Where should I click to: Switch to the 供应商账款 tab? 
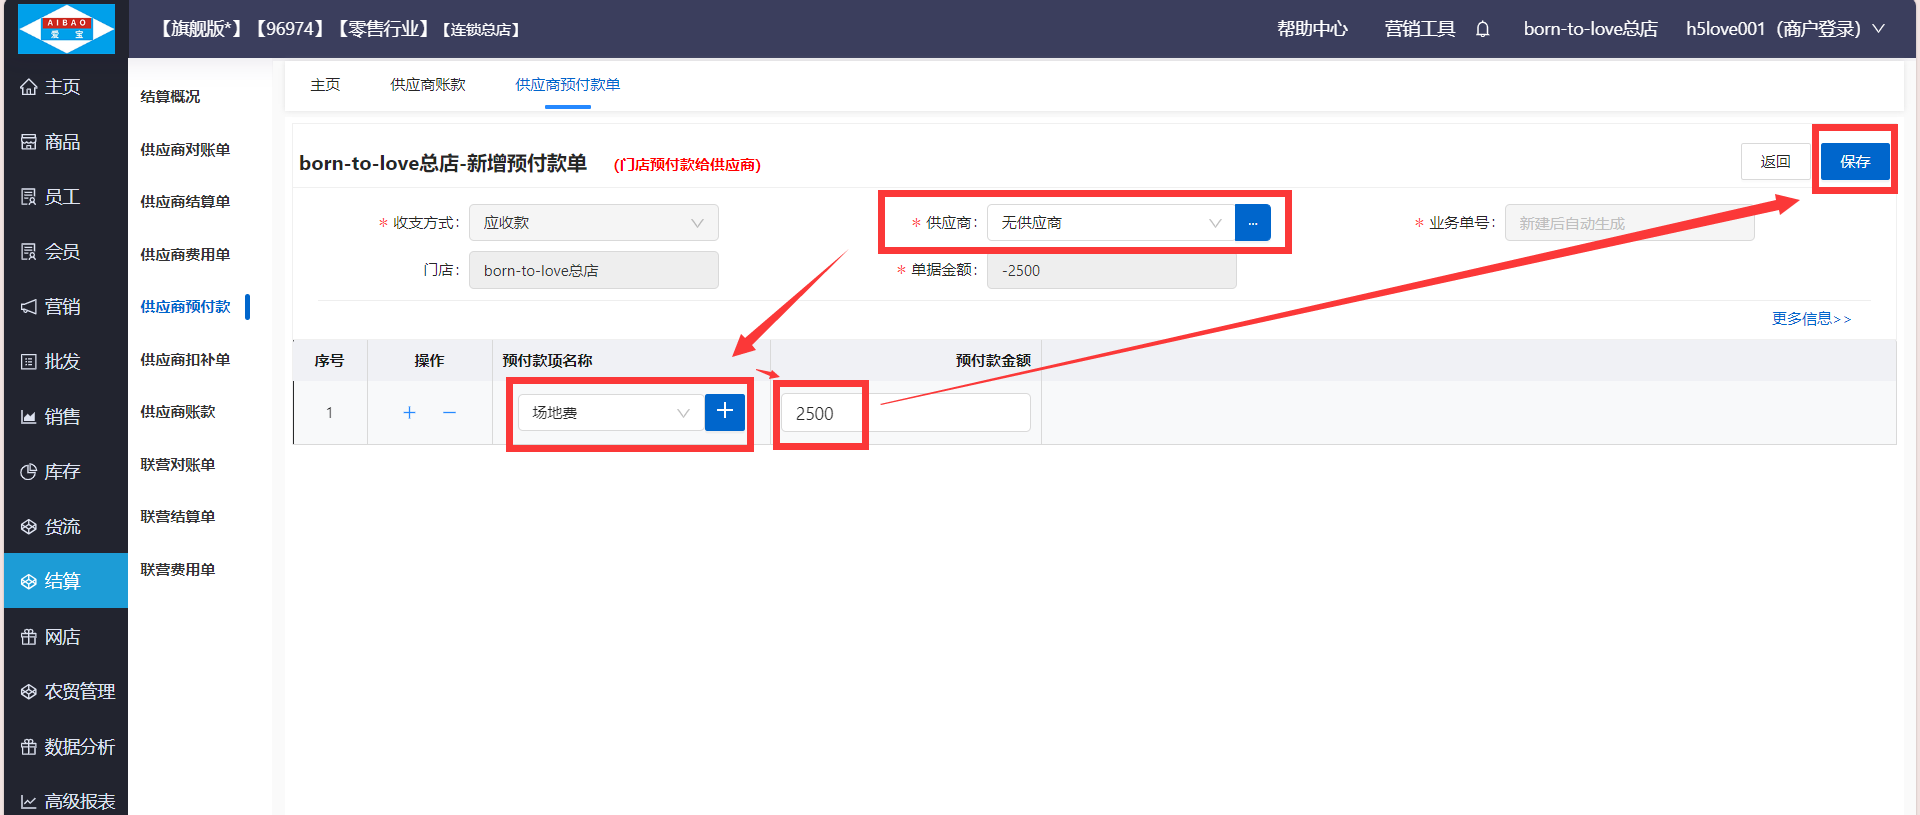(427, 85)
